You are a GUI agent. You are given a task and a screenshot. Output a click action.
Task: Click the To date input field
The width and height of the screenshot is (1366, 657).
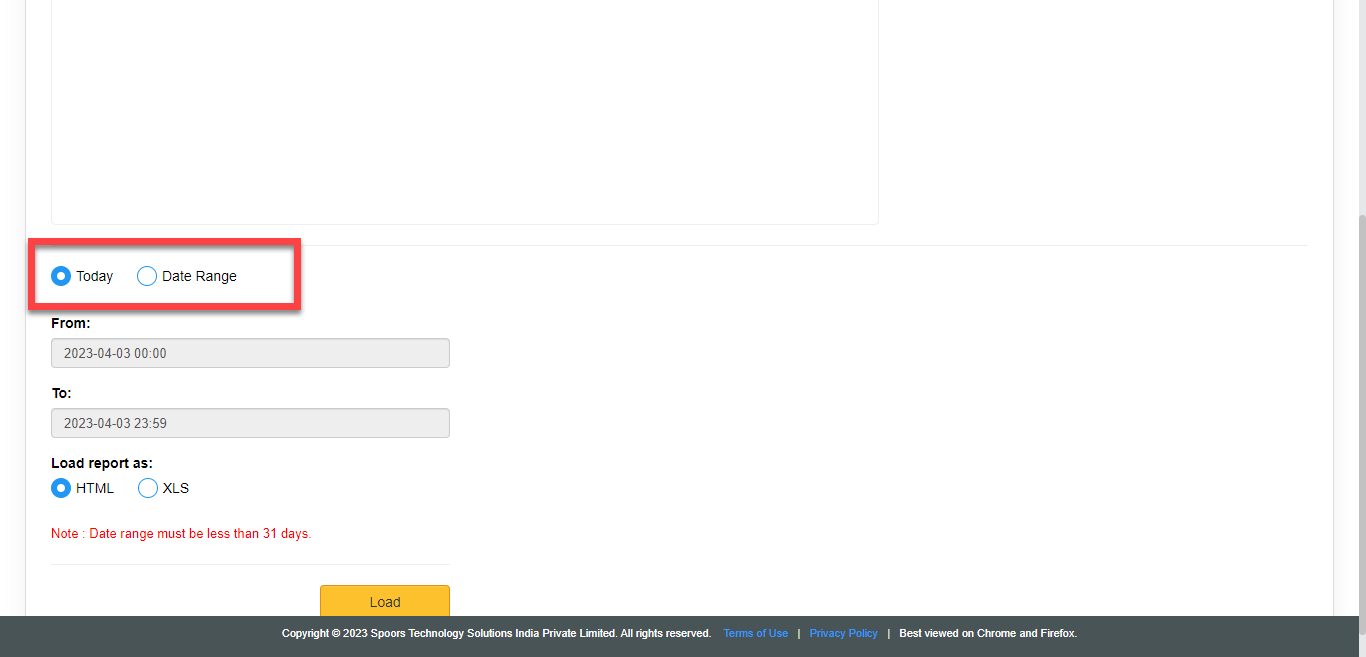tap(250, 423)
